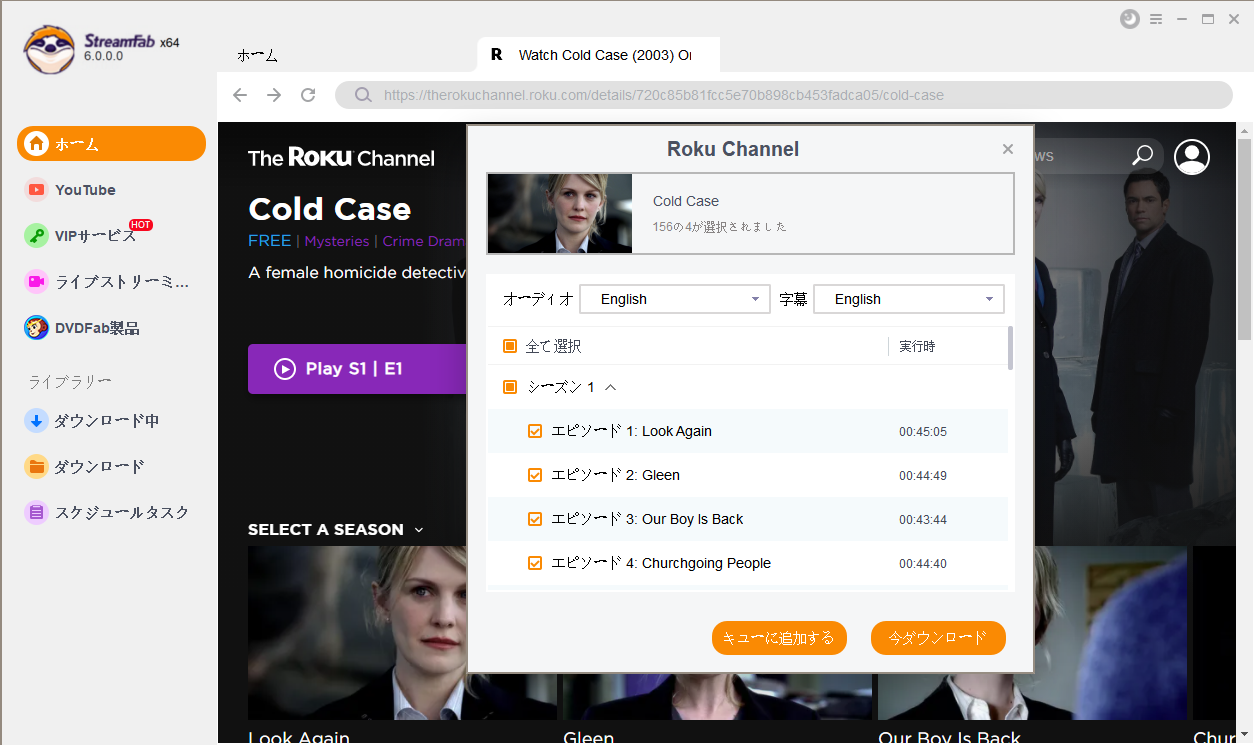Viewport: 1254px width, 745px height.
Task: Uncheck エピソード 1: Look Again
Action: pyautogui.click(x=535, y=431)
